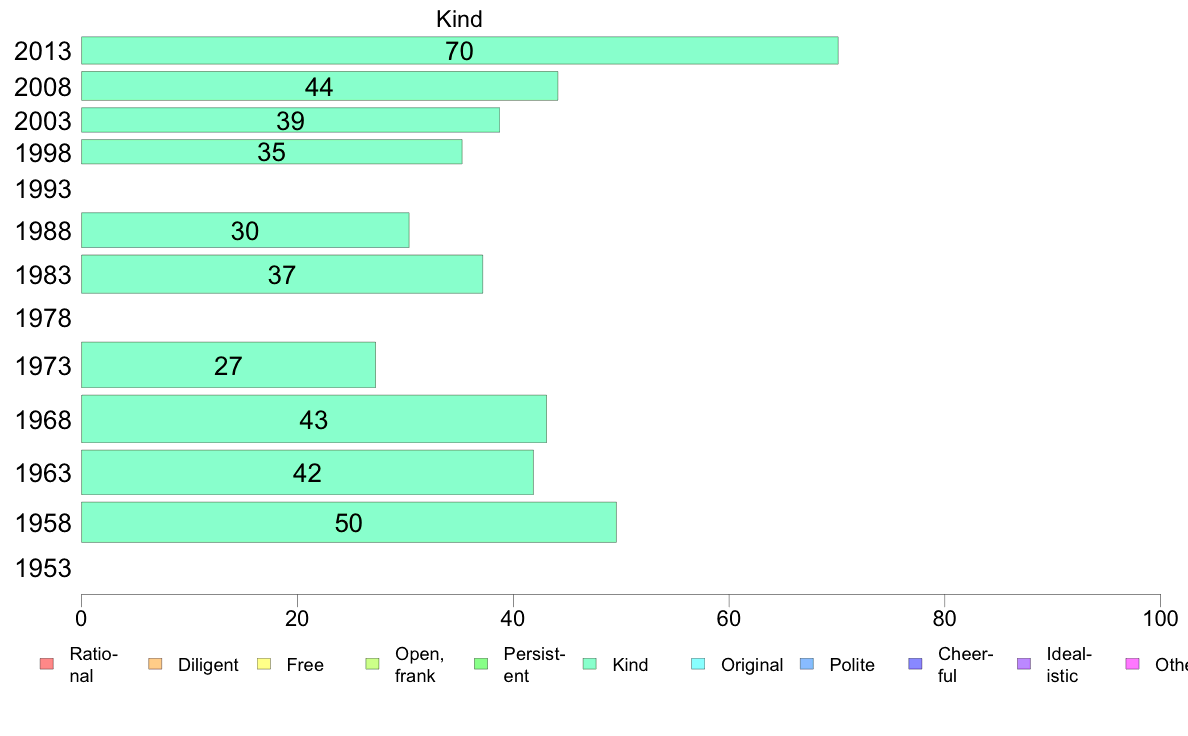The image size is (1188, 736).
Task: Select the Diligent legend swatch
Action: coord(155,664)
